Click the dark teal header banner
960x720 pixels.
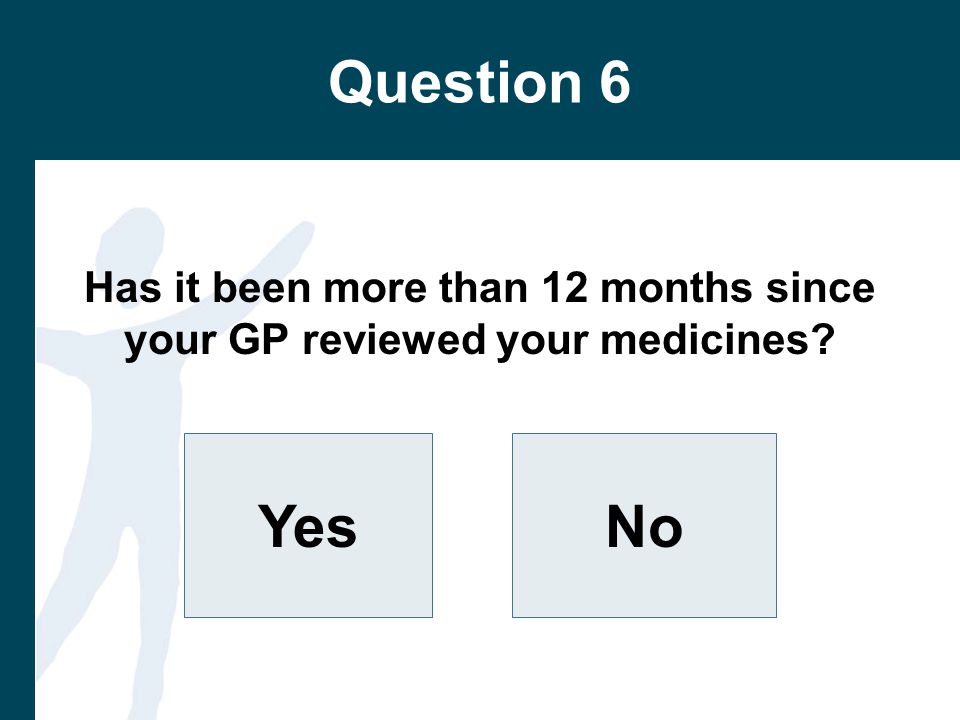(480, 80)
